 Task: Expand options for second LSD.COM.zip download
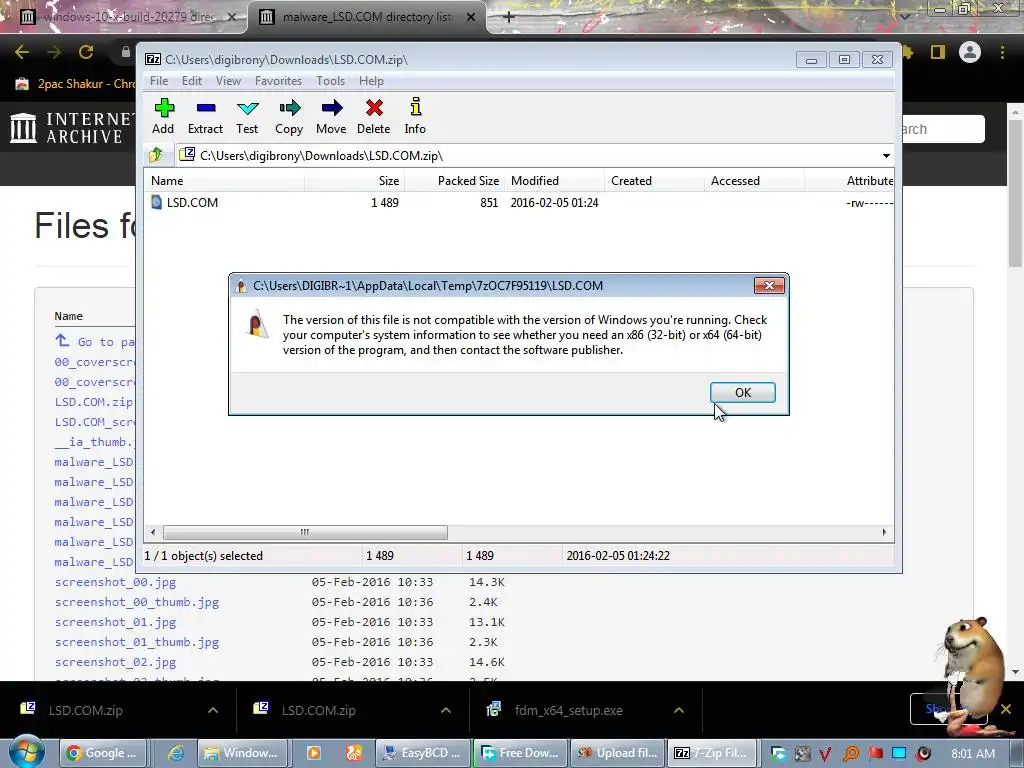tap(446, 710)
